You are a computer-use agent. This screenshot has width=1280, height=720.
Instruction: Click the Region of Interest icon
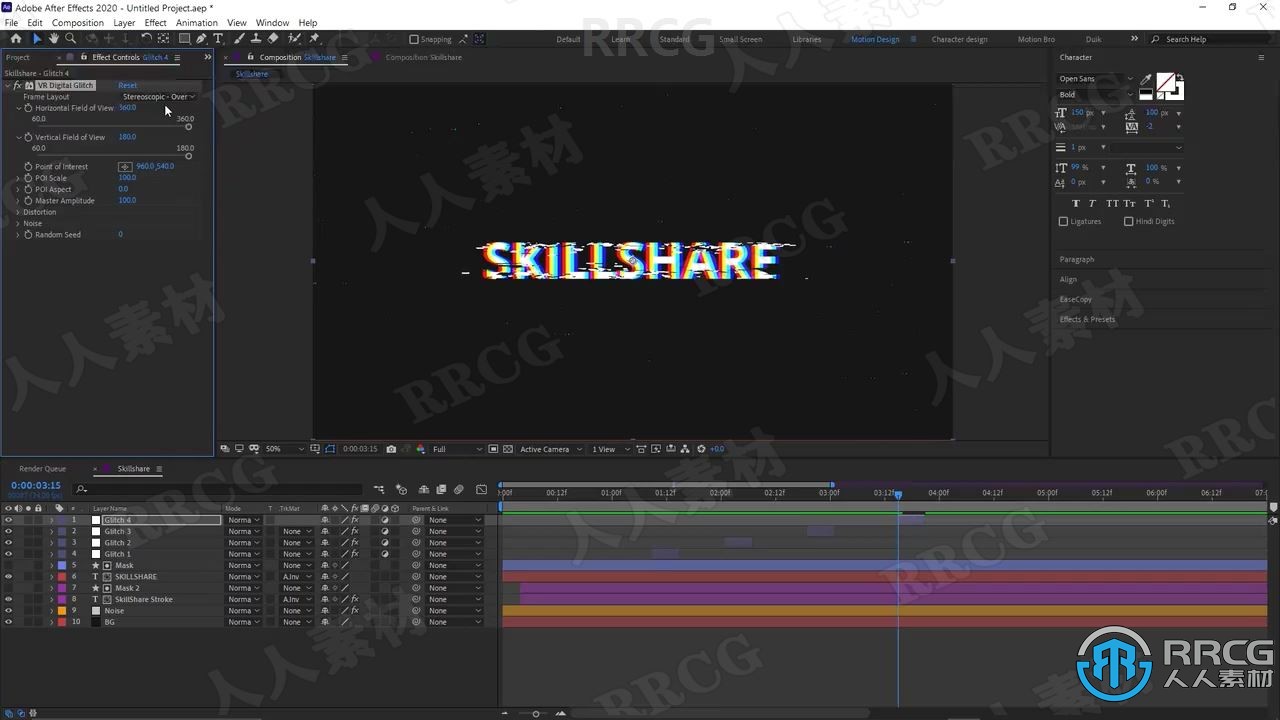(493, 449)
